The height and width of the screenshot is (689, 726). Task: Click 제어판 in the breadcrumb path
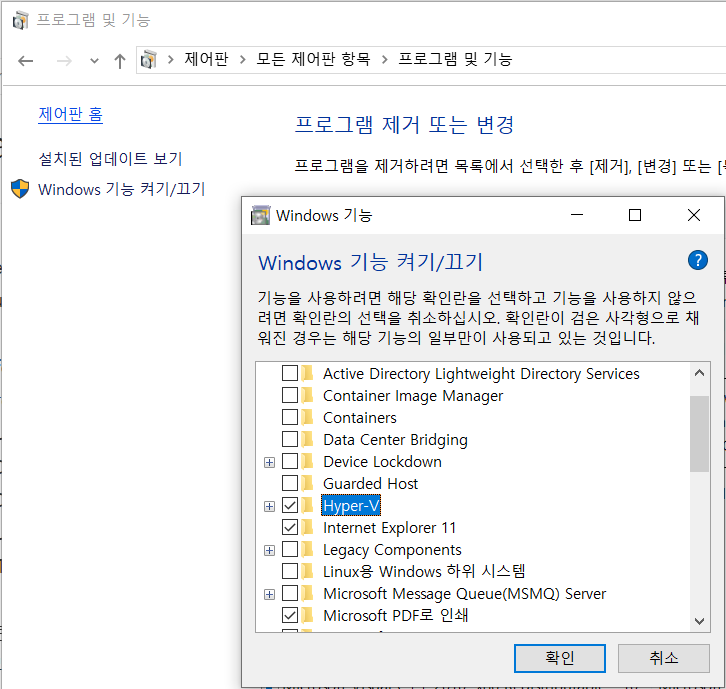207,59
